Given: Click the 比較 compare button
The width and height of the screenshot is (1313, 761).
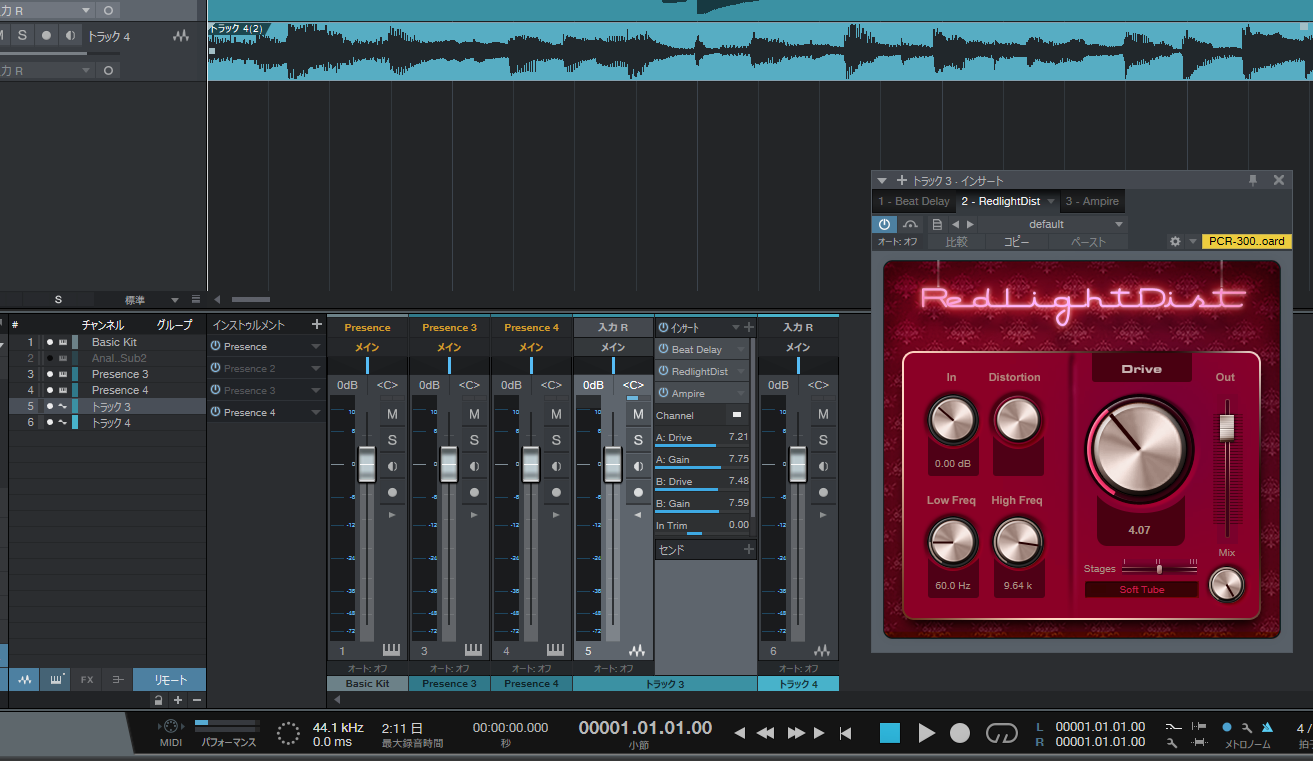Looking at the screenshot, I should click(x=956, y=242).
